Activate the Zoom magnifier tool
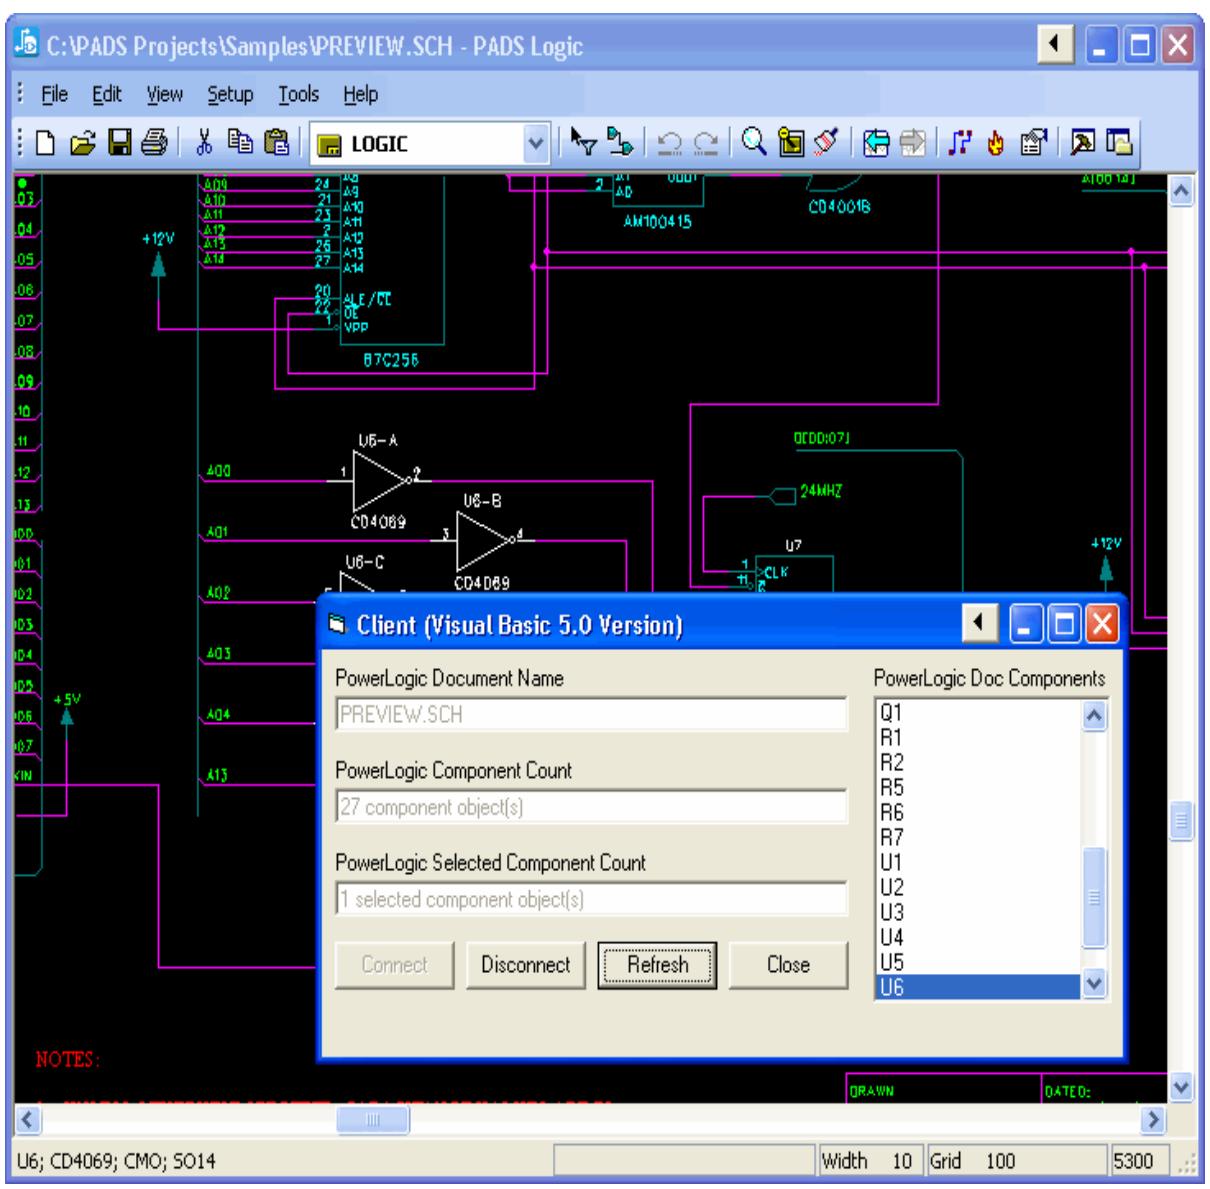1210x1189 pixels. 754,145
